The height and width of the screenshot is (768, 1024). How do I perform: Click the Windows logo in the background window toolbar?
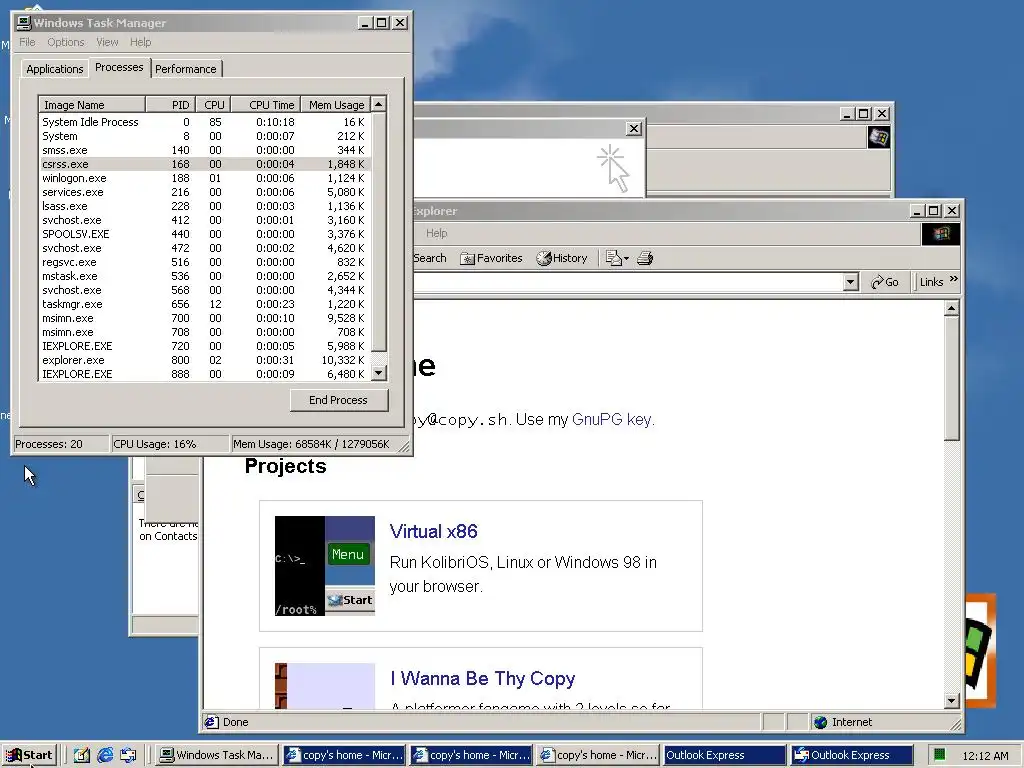click(878, 138)
